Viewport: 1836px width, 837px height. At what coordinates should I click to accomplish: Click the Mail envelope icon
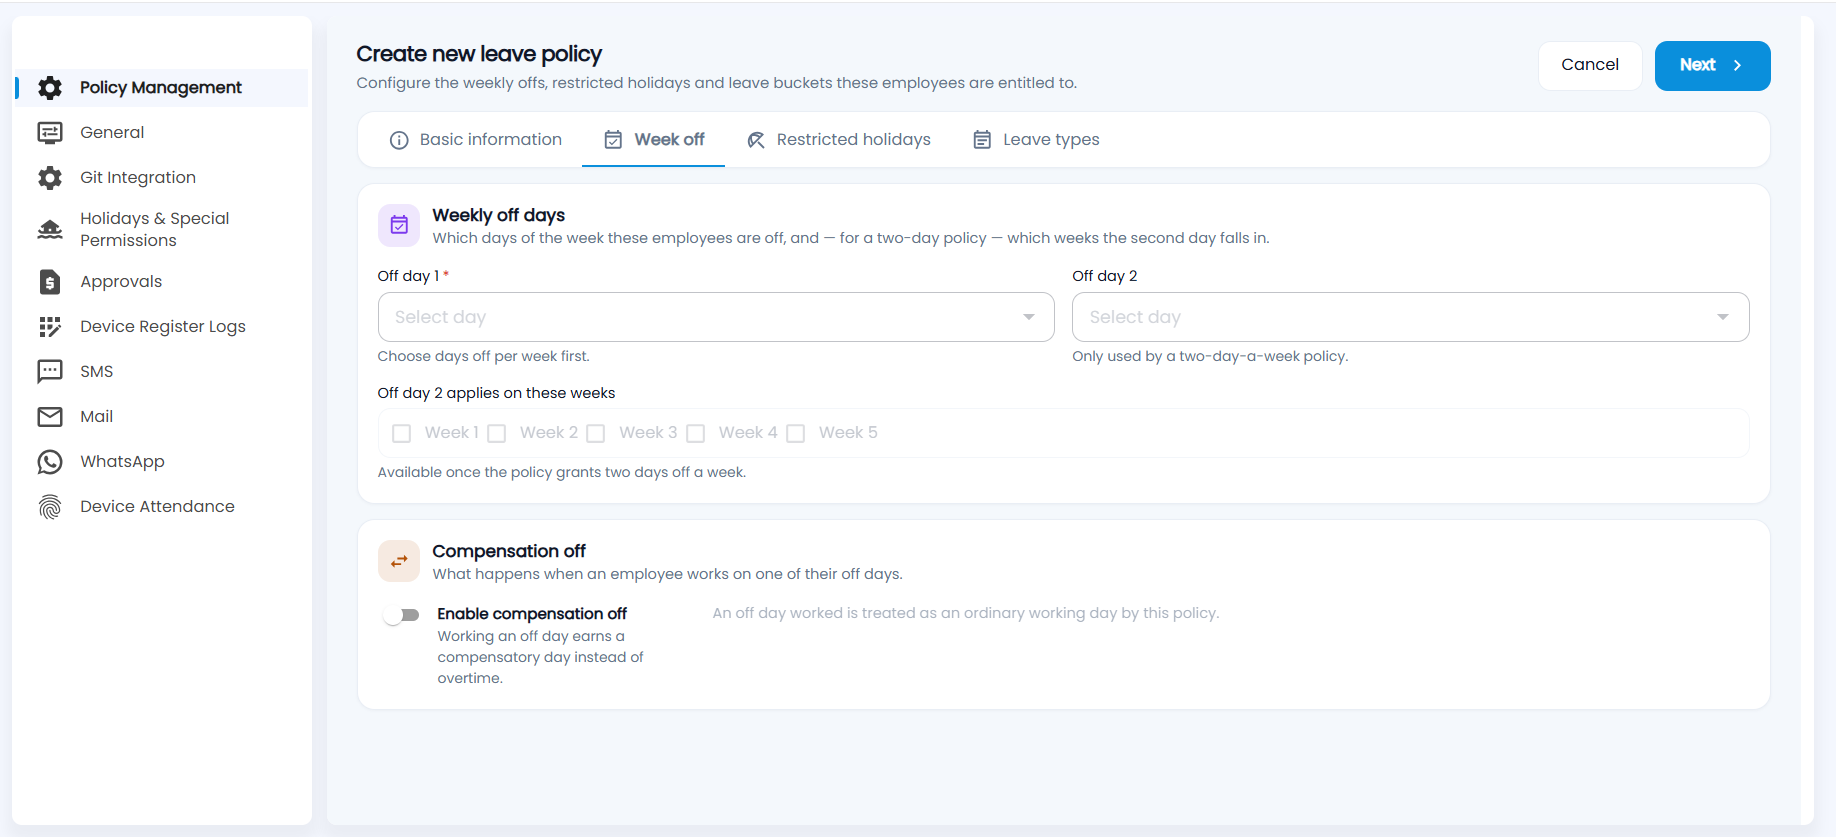[50, 417]
